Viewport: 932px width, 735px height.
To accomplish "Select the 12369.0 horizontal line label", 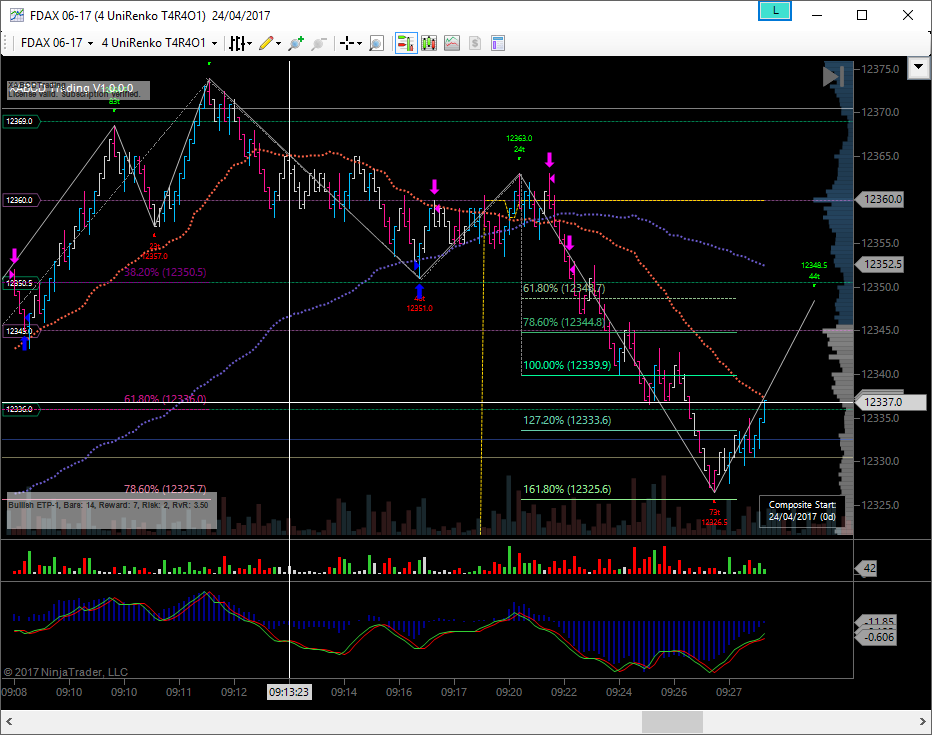I will pos(21,121).
